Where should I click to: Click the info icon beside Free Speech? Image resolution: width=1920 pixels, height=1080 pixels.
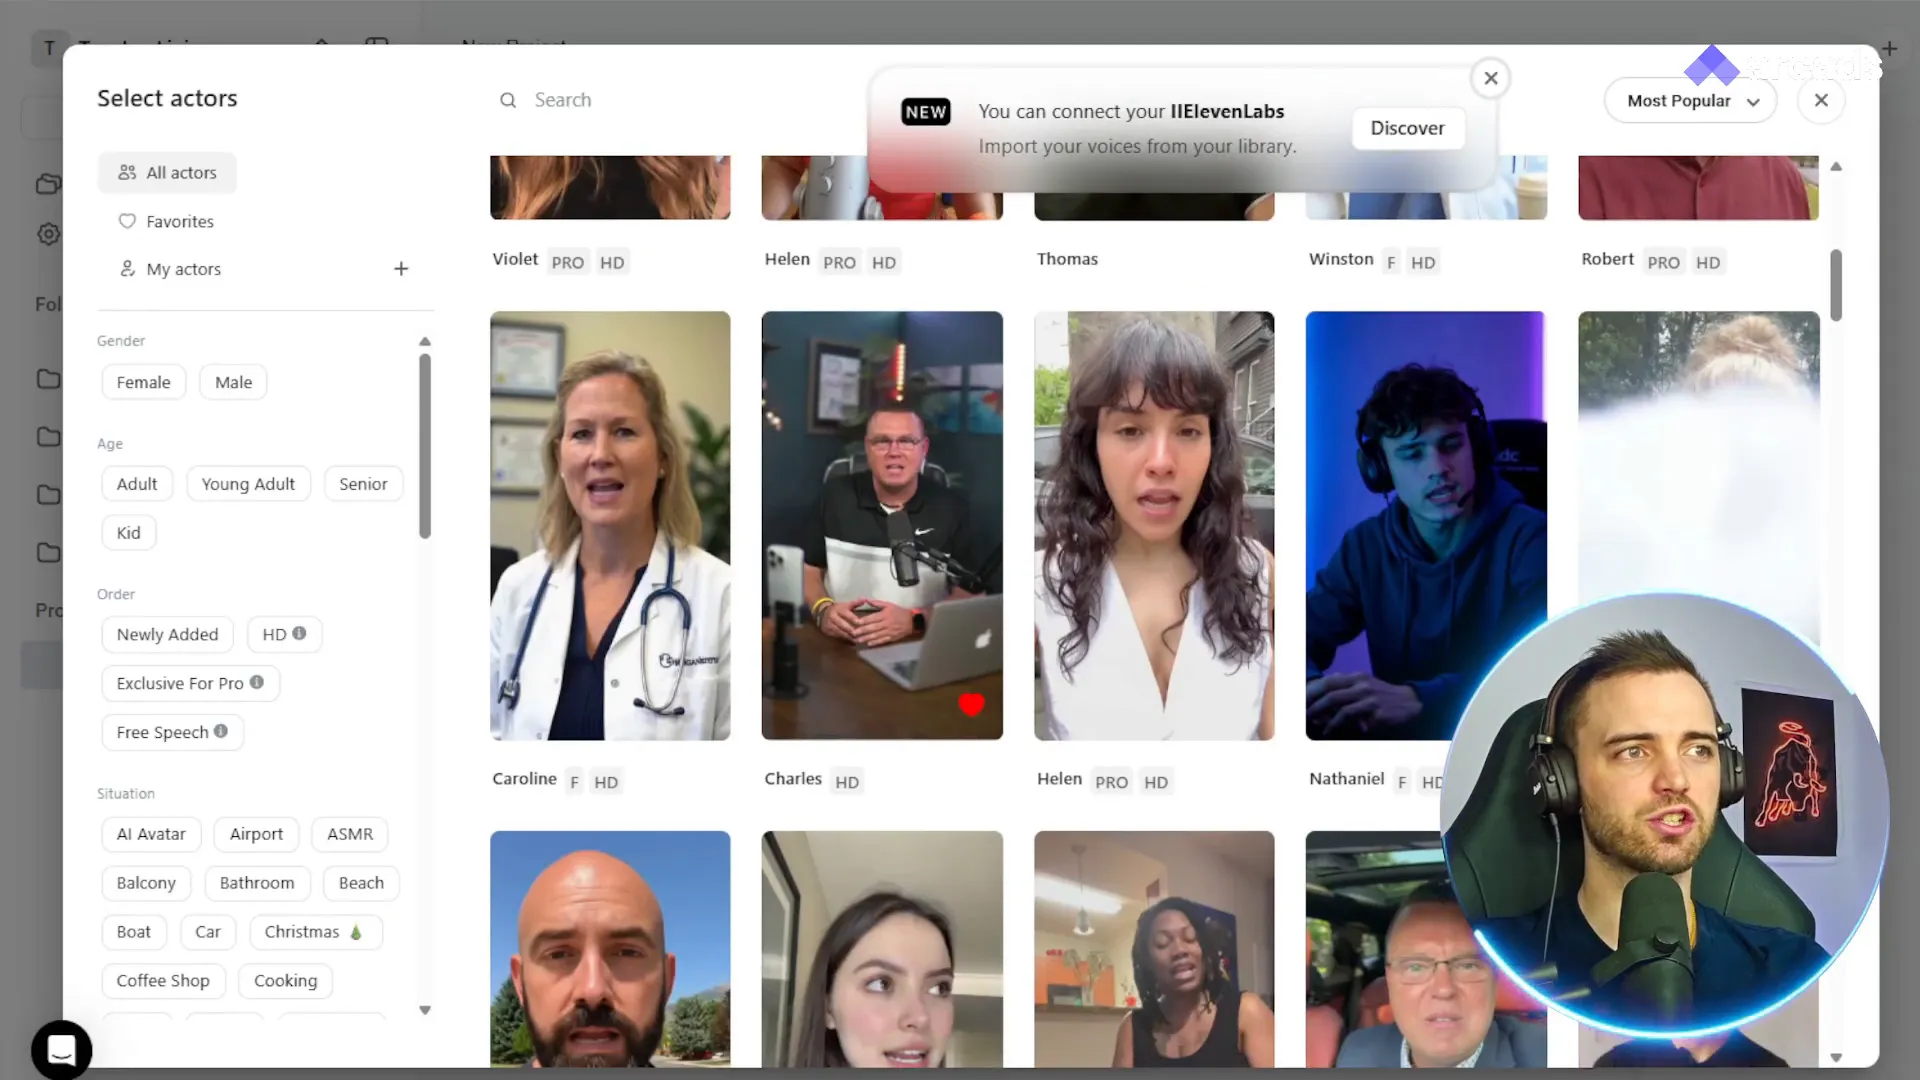click(221, 731)
